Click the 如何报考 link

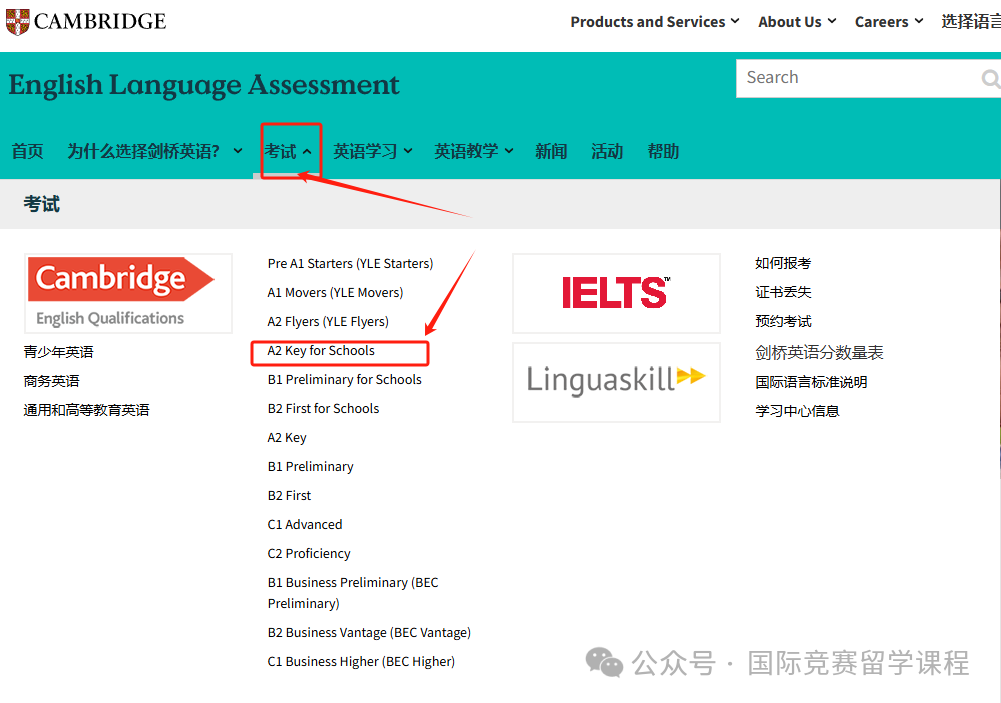click(x=783, y=264)
